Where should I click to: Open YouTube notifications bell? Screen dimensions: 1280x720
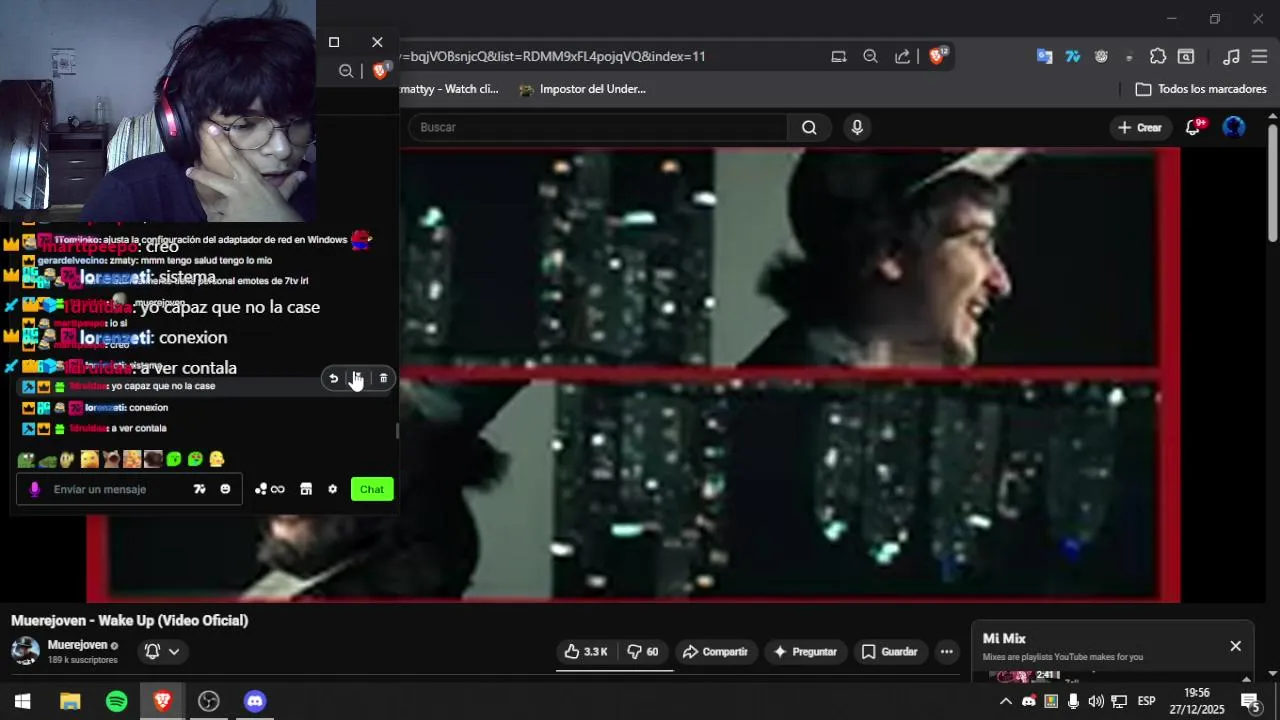pos(1194,127)
